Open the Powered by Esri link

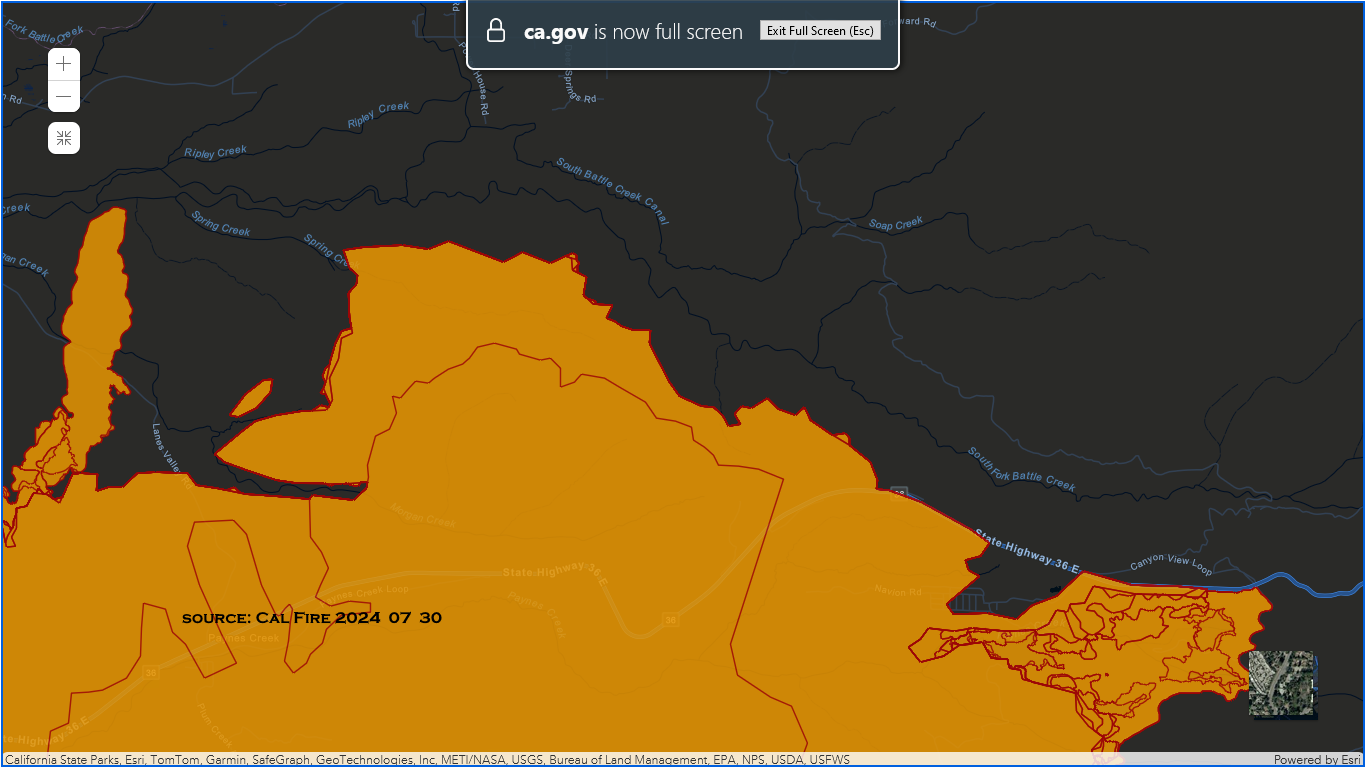click(1316, 760)
